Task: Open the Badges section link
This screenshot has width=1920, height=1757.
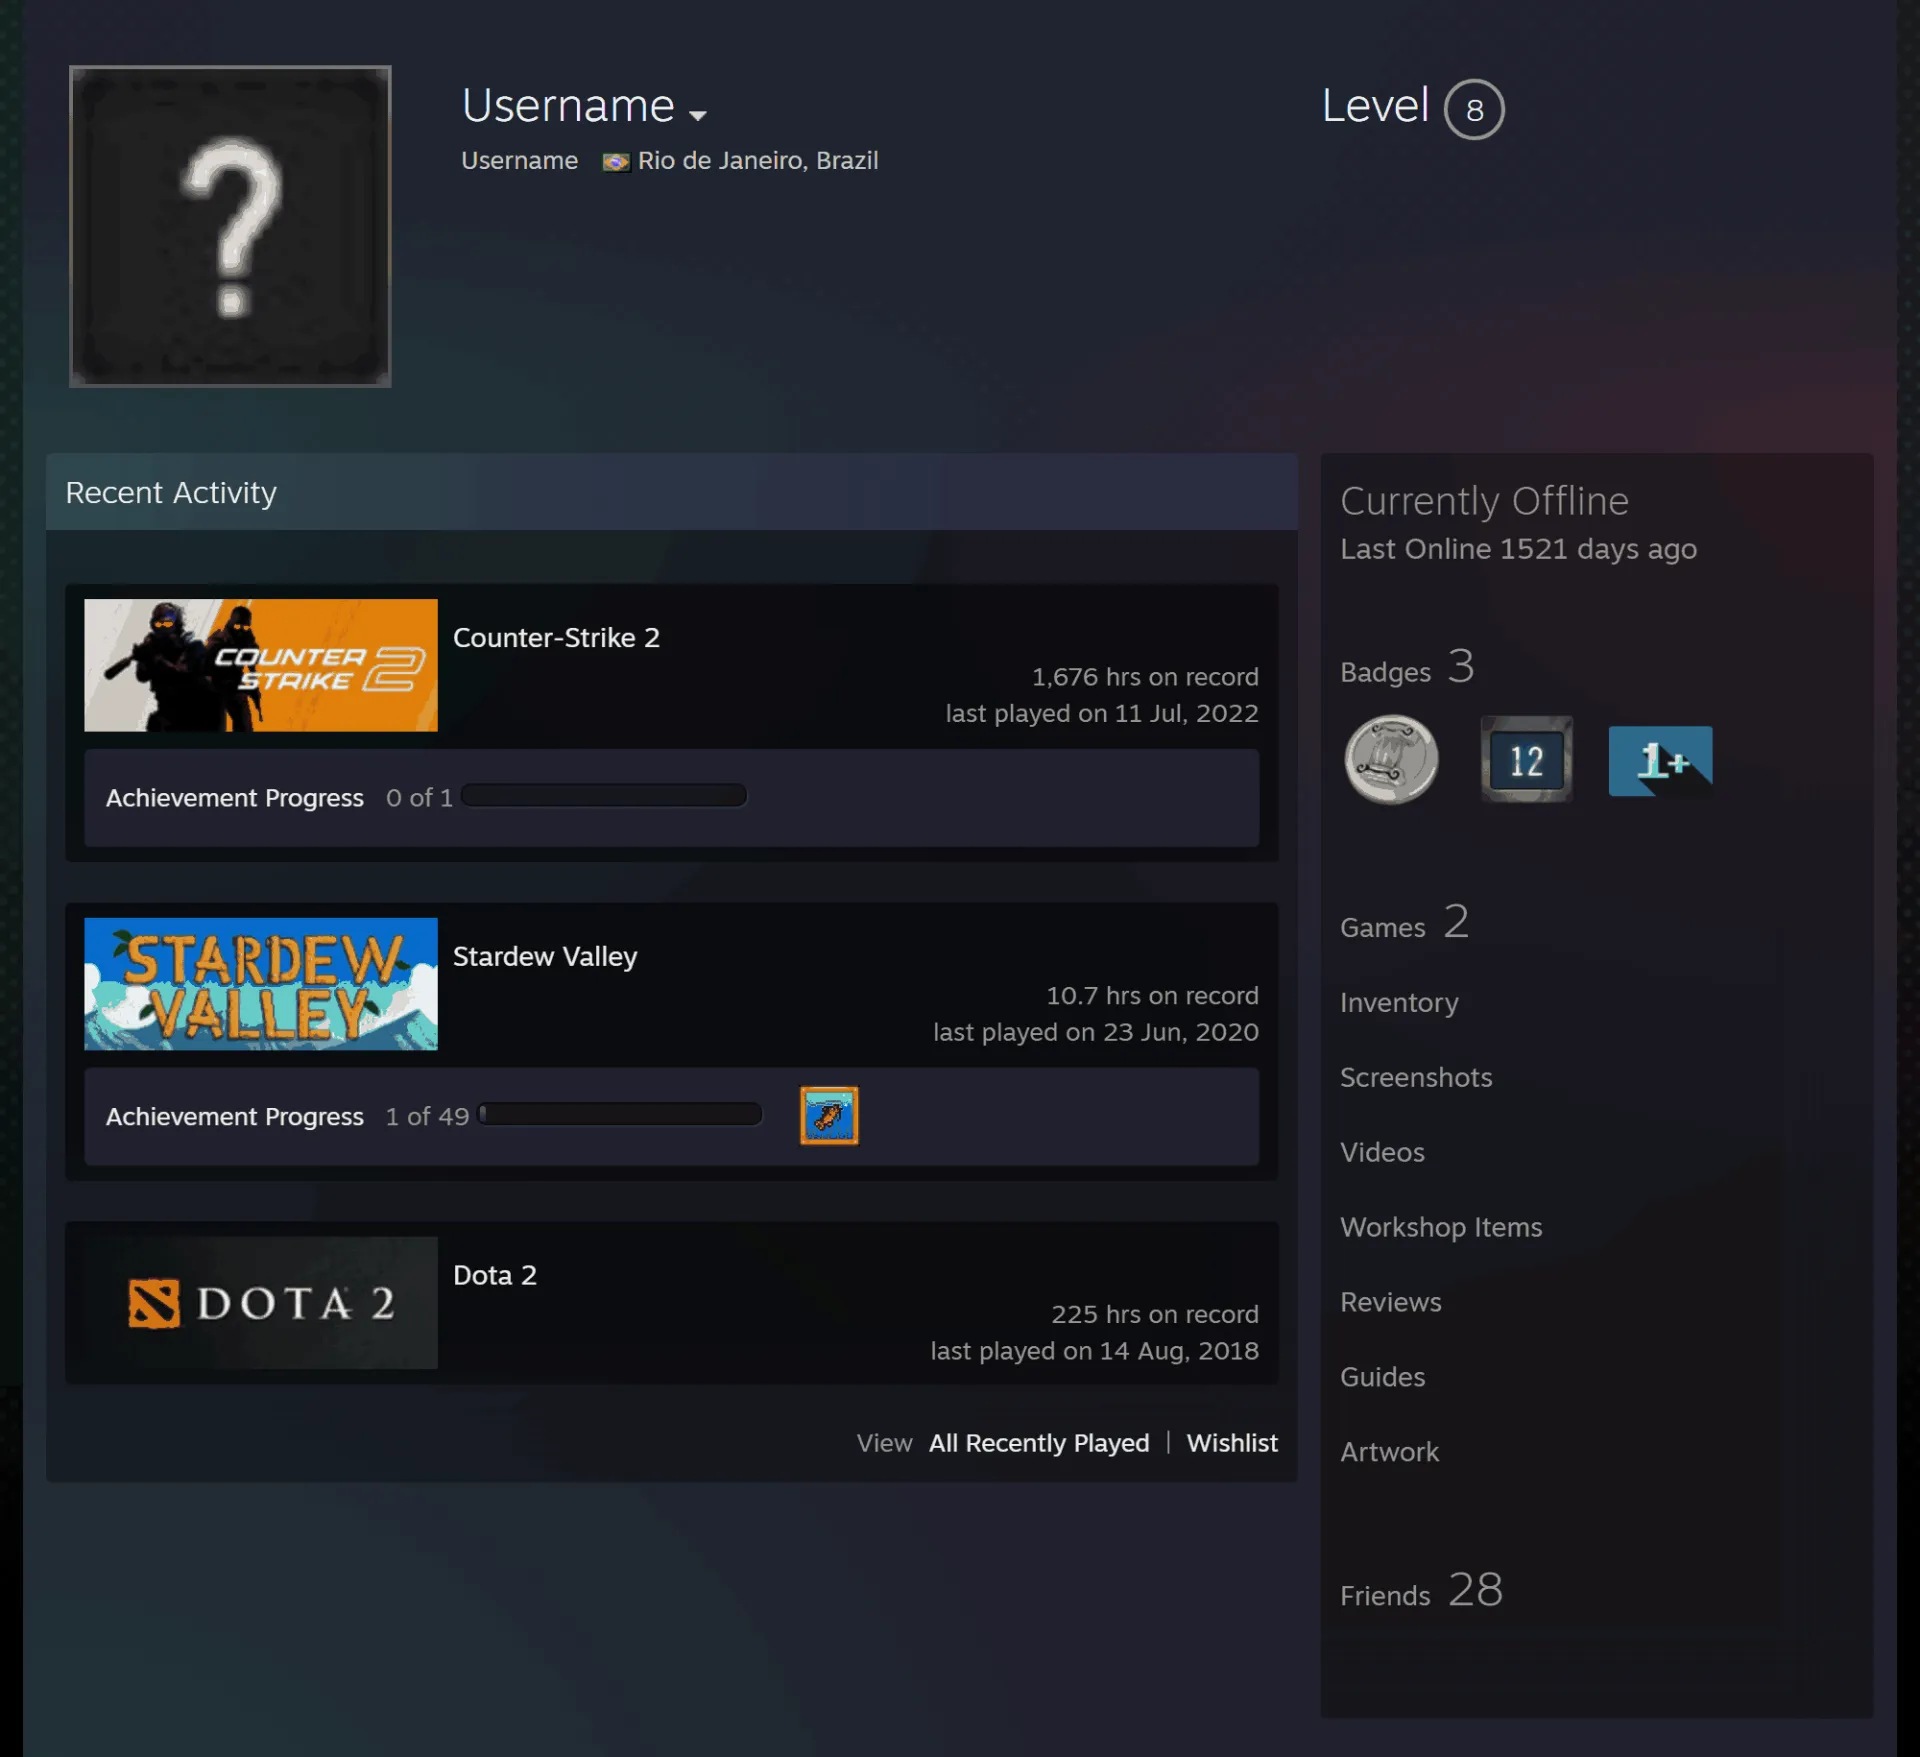Action: tap(1407, 667)
